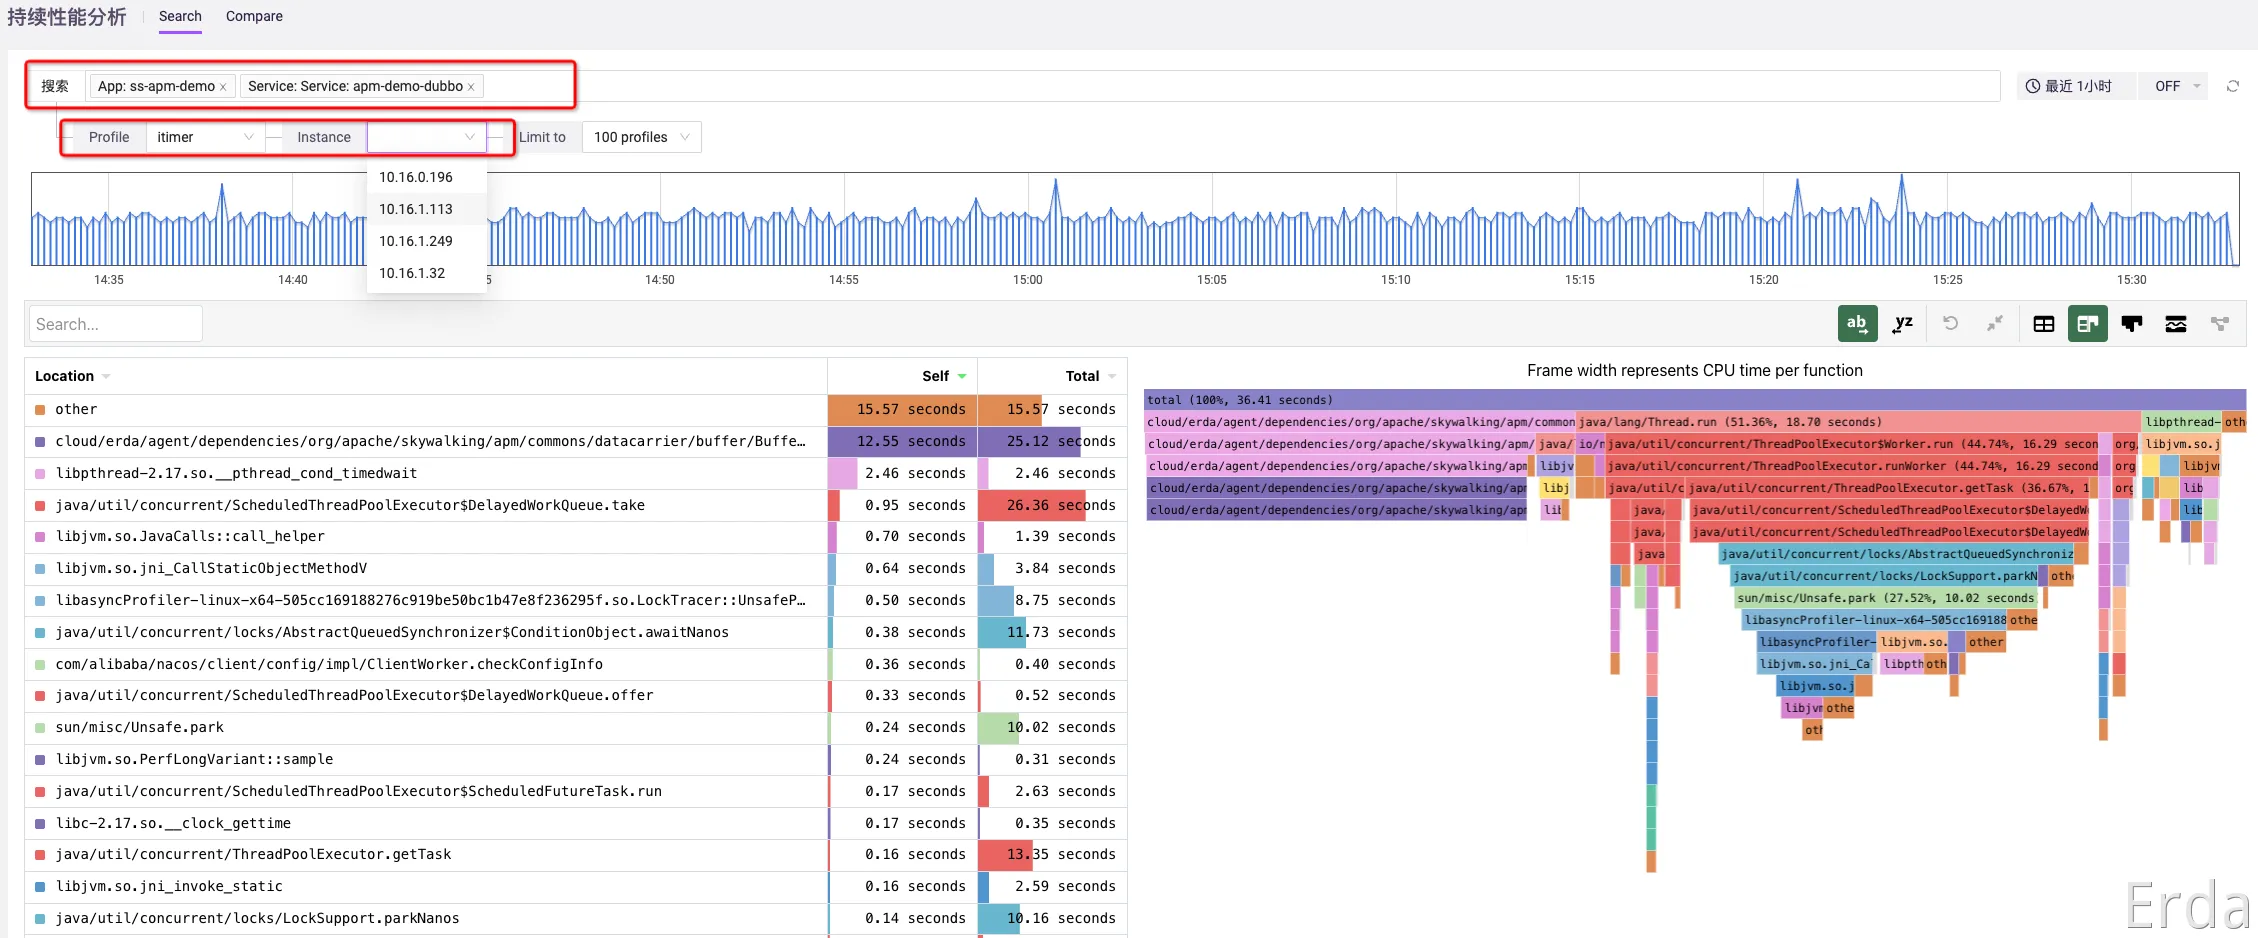Open the itimer Profile dropdown

click(205, 137)
